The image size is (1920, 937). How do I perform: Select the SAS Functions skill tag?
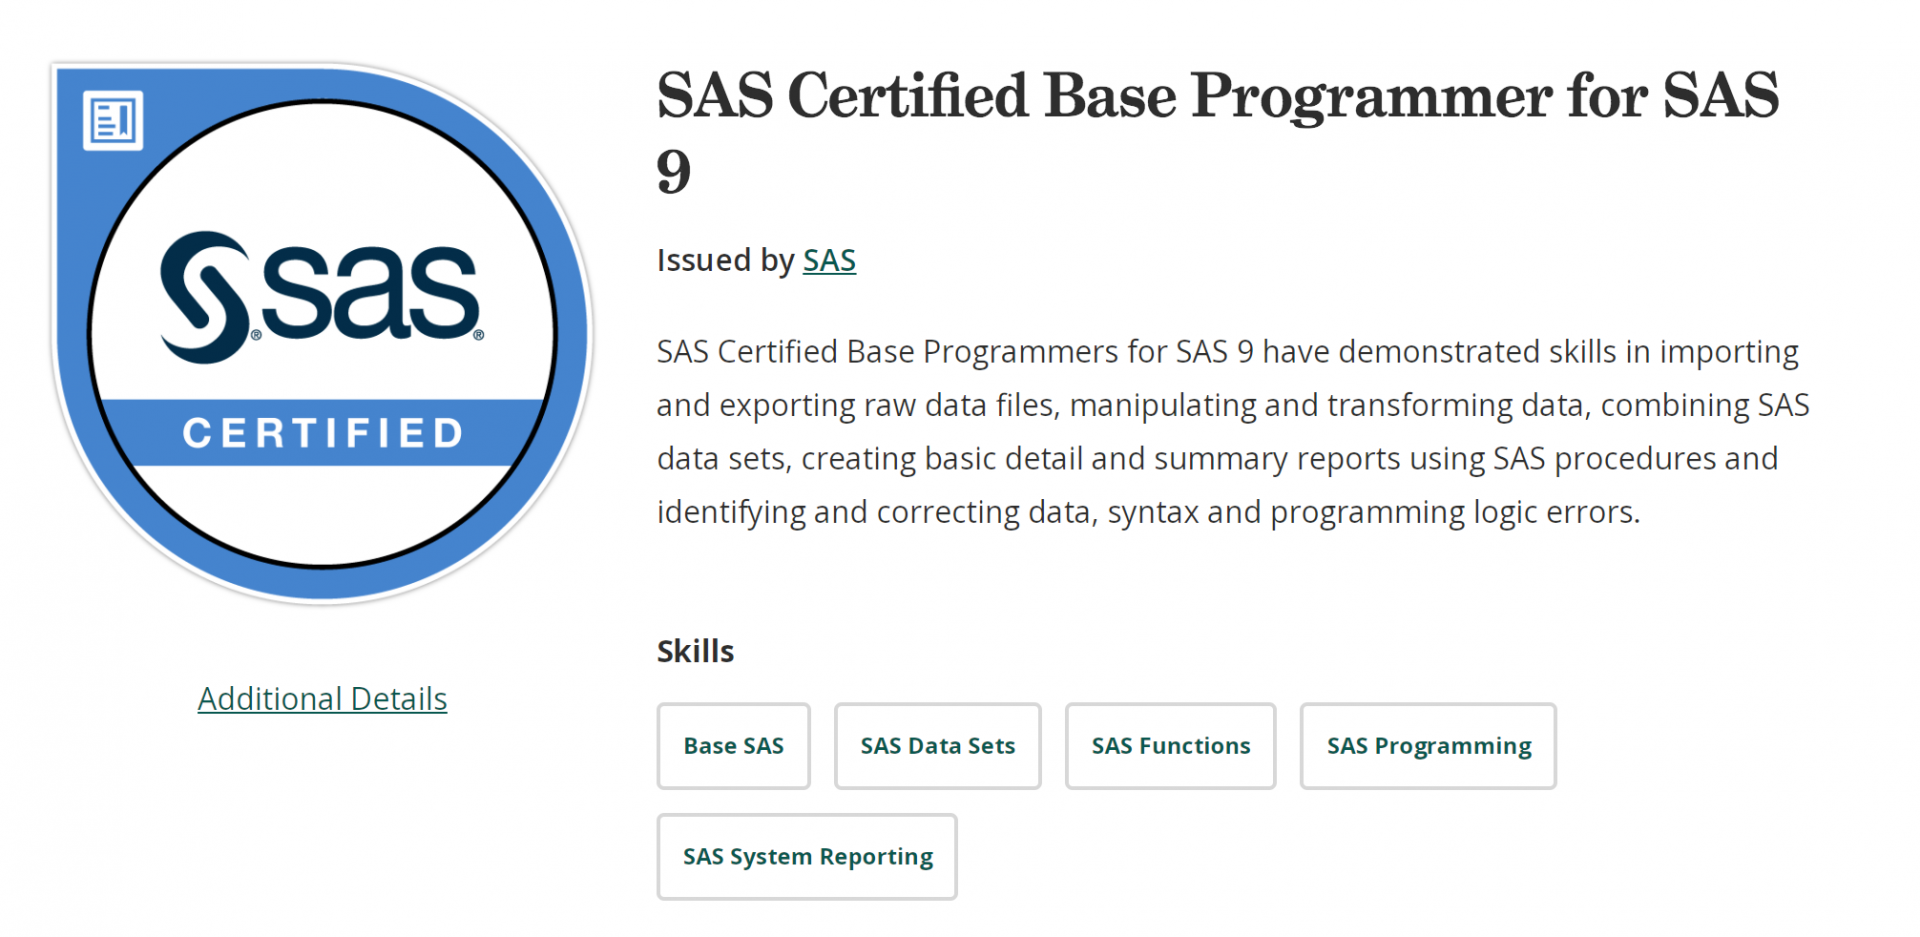1170,746
